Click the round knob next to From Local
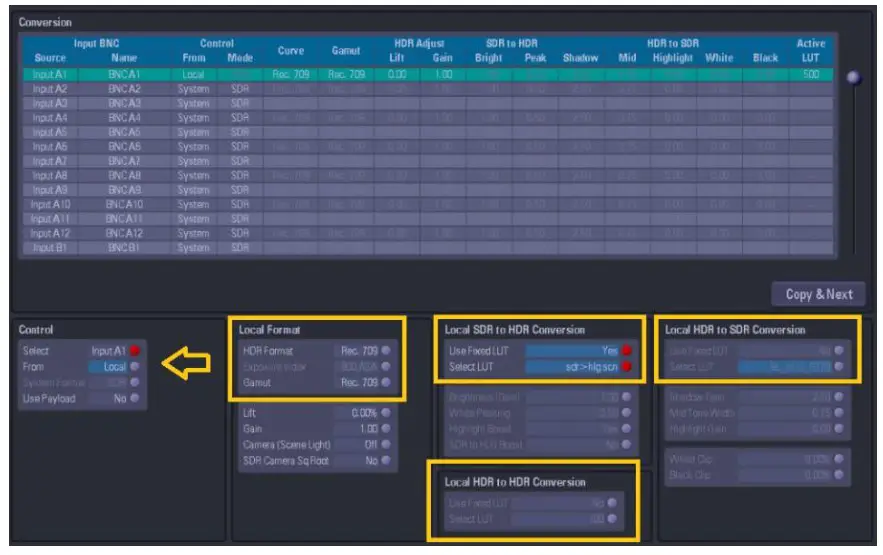 click(x=135, y=366)
